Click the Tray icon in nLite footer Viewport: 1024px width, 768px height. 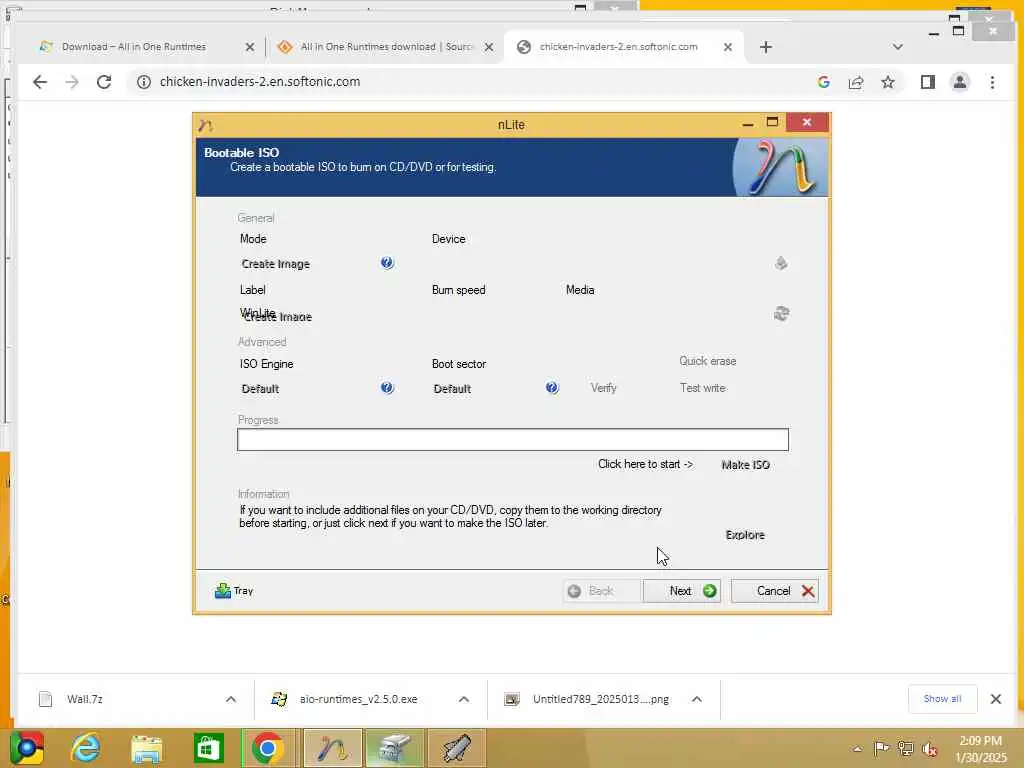[234, 590]
